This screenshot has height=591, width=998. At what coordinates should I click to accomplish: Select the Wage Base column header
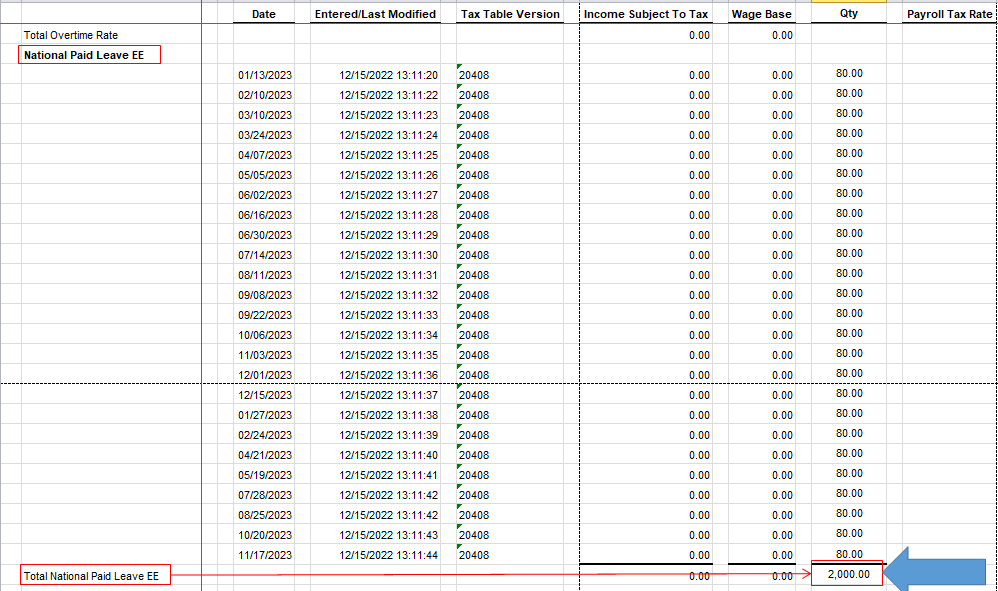pyautogui.click(x=761, y=13)
